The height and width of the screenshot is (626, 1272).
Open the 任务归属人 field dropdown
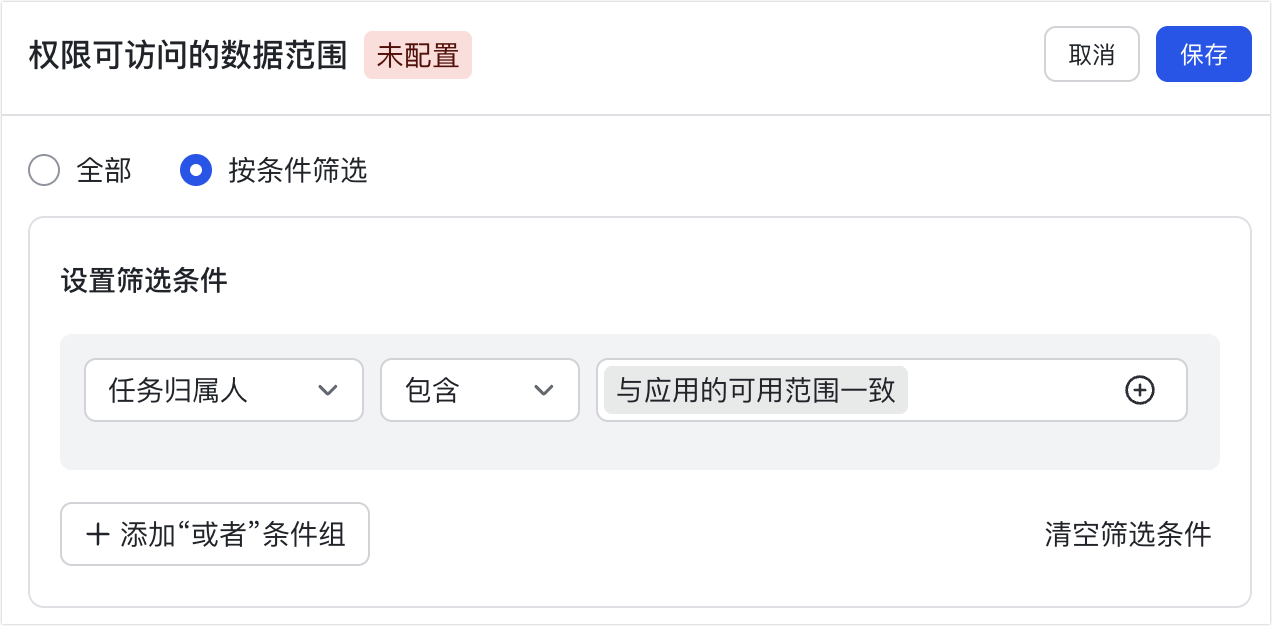tap(223, 390)
